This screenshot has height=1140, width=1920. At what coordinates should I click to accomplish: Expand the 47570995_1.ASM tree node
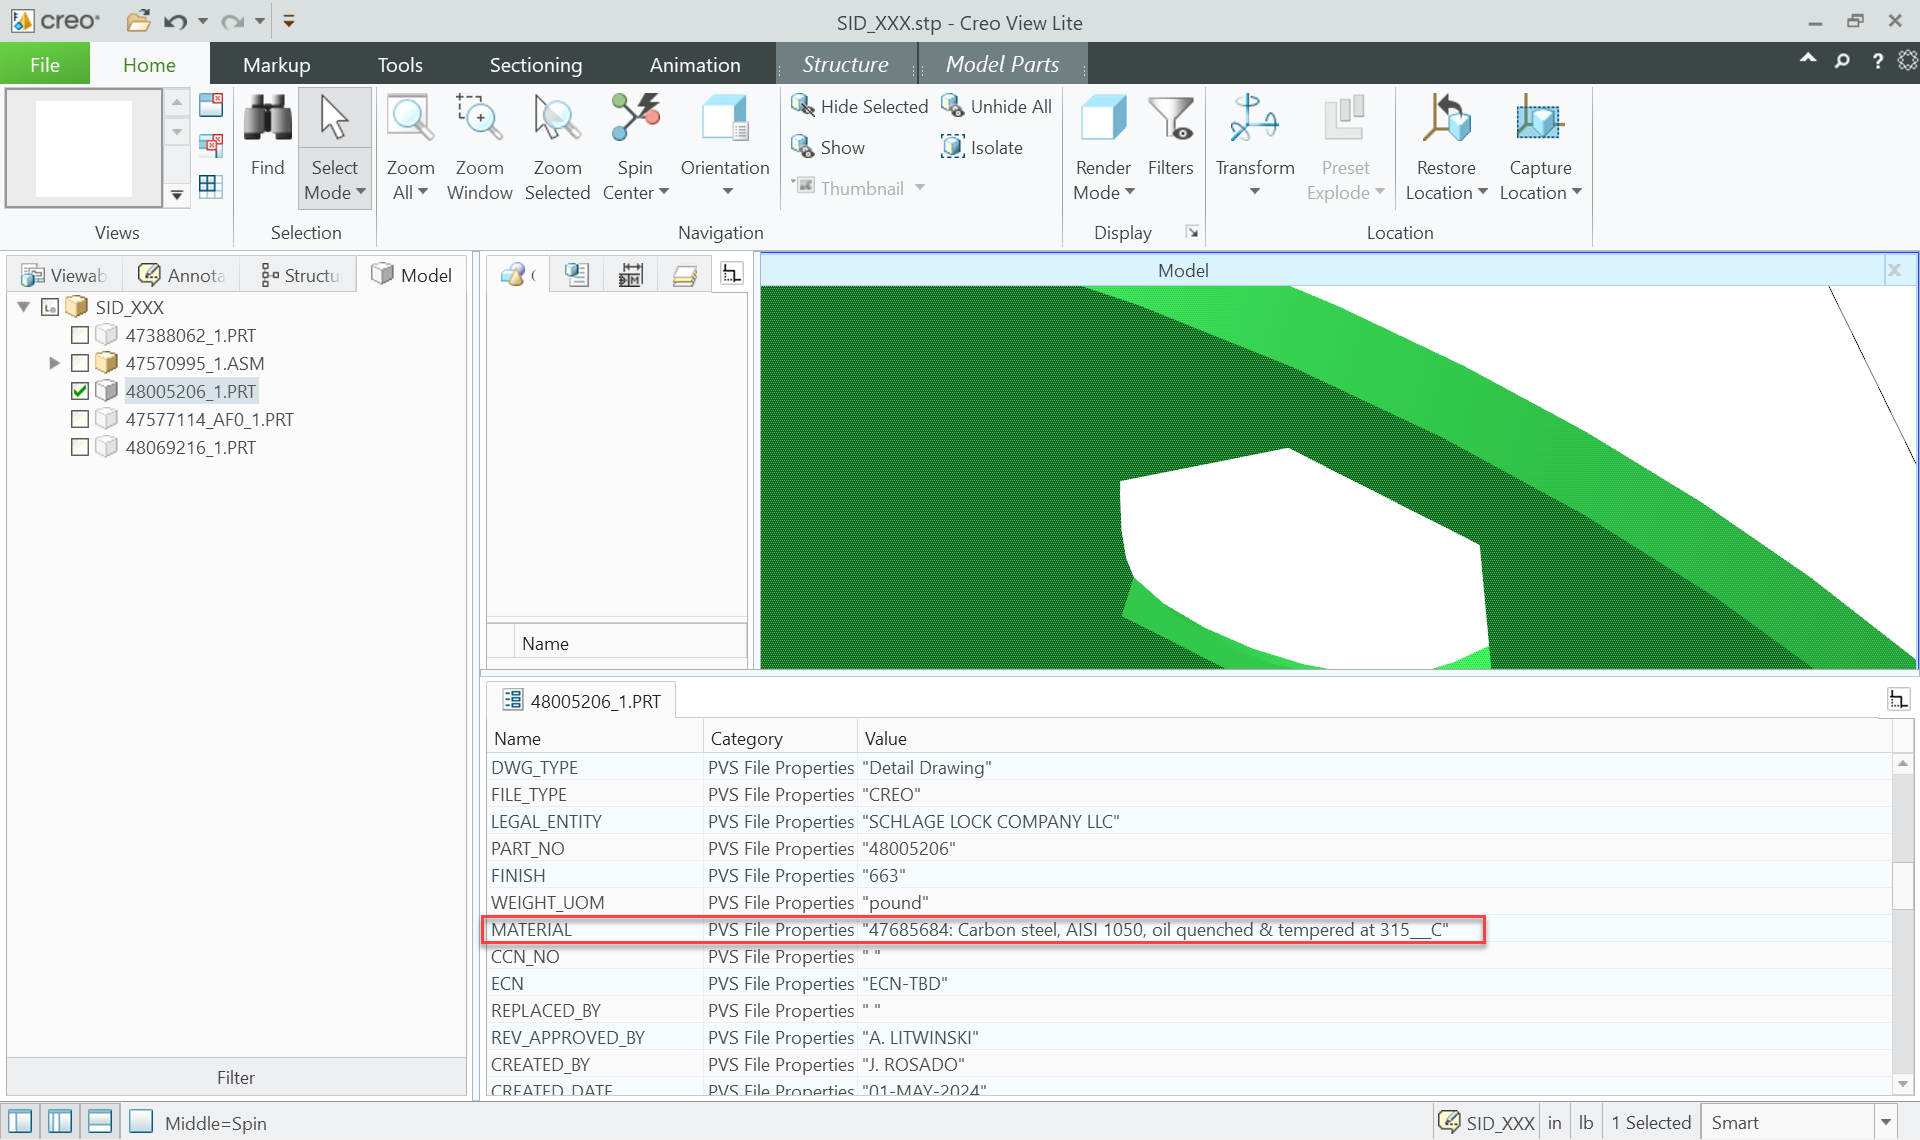pyautogui.click(x=54, y=363)
